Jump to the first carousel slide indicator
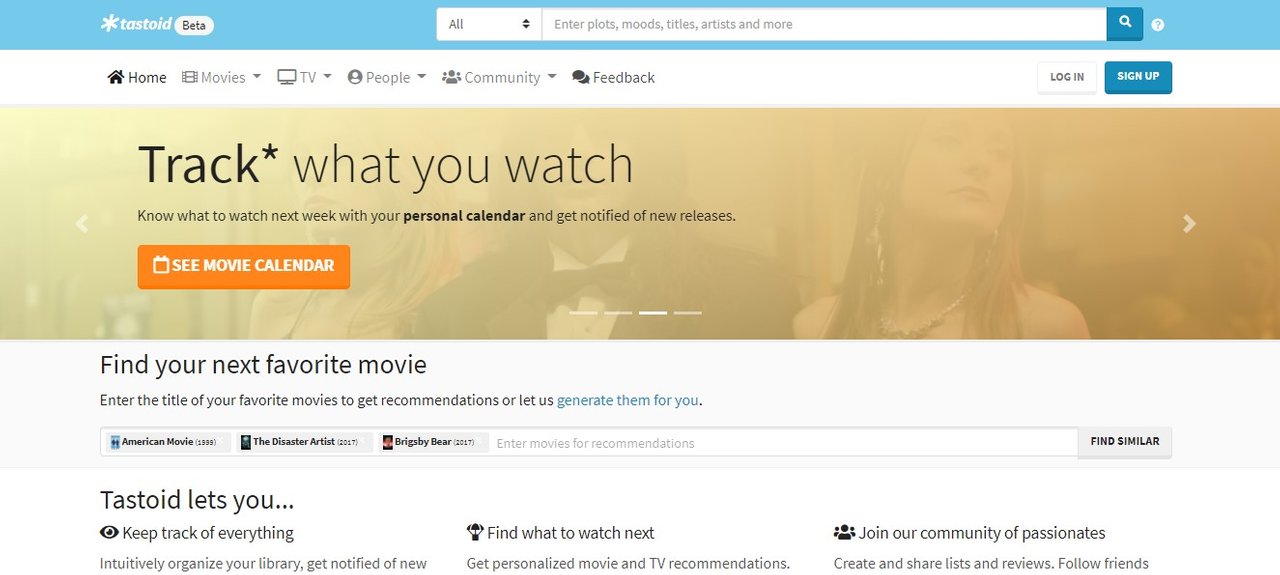Screen dimensions: 1280x575 pyautogui.click(x=583, y=313)
